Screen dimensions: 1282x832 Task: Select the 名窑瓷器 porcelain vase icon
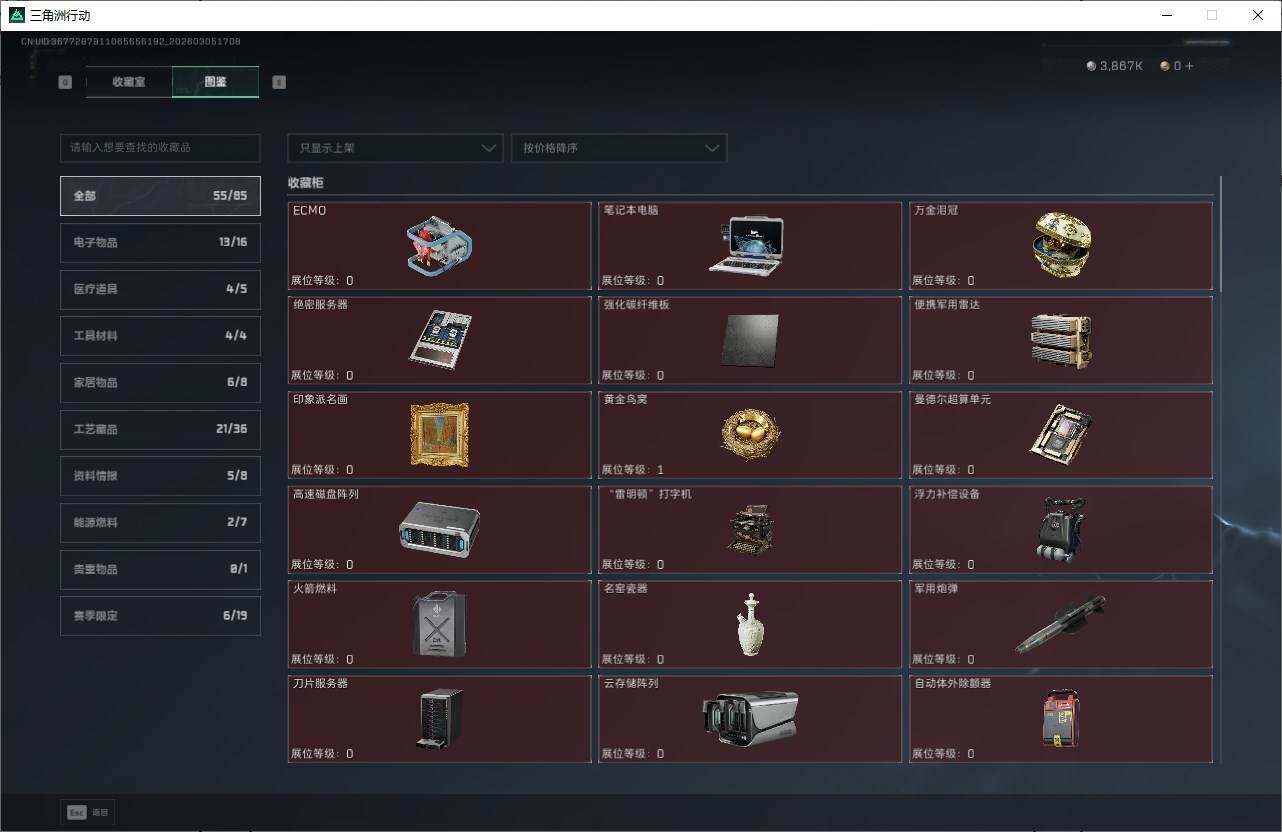750,624
